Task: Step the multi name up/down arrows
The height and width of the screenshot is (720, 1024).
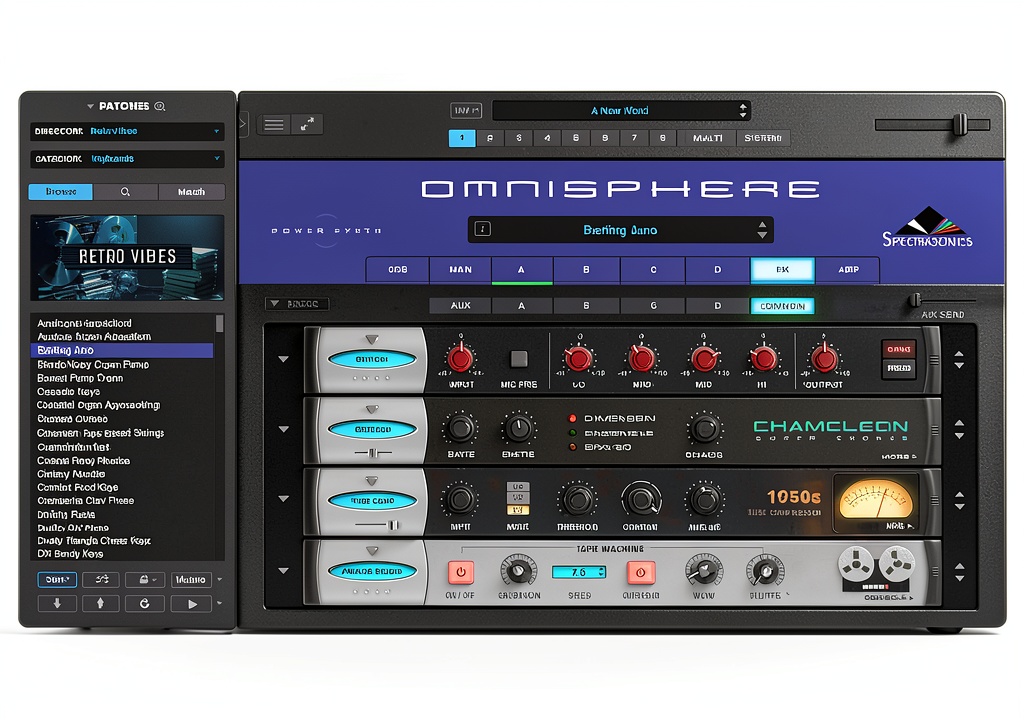Action: (743, 110)
